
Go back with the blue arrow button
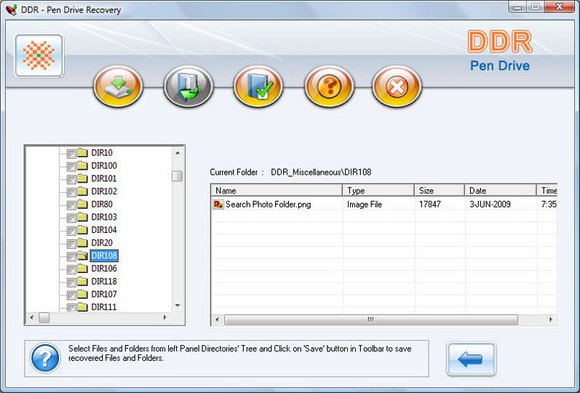coord(471,359)
